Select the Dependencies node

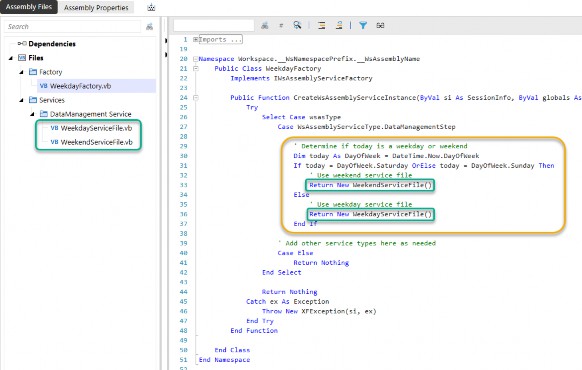pyautogui.click(x=52, y=44)
